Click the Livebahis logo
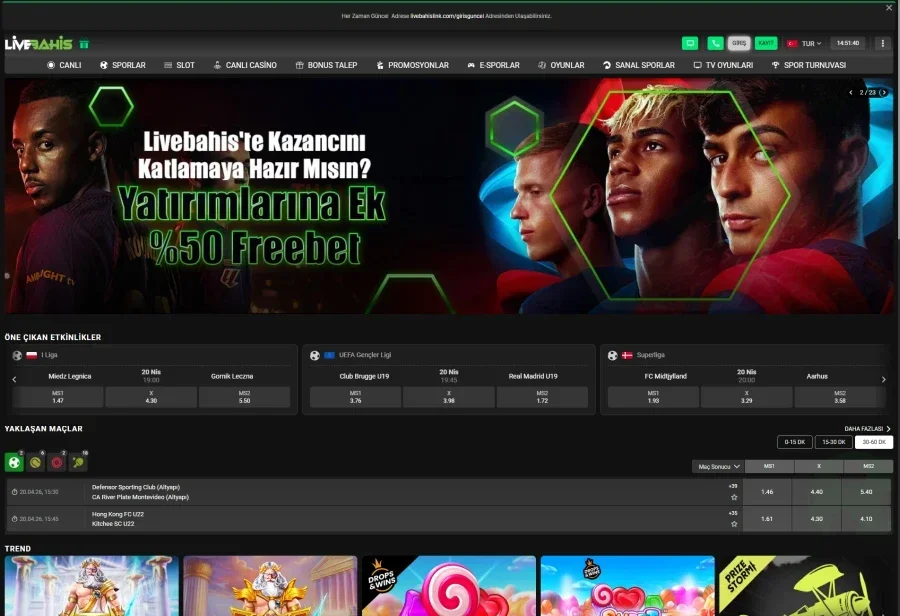Image resolution: width=900 pixels, height=616 pixels. 38,44
